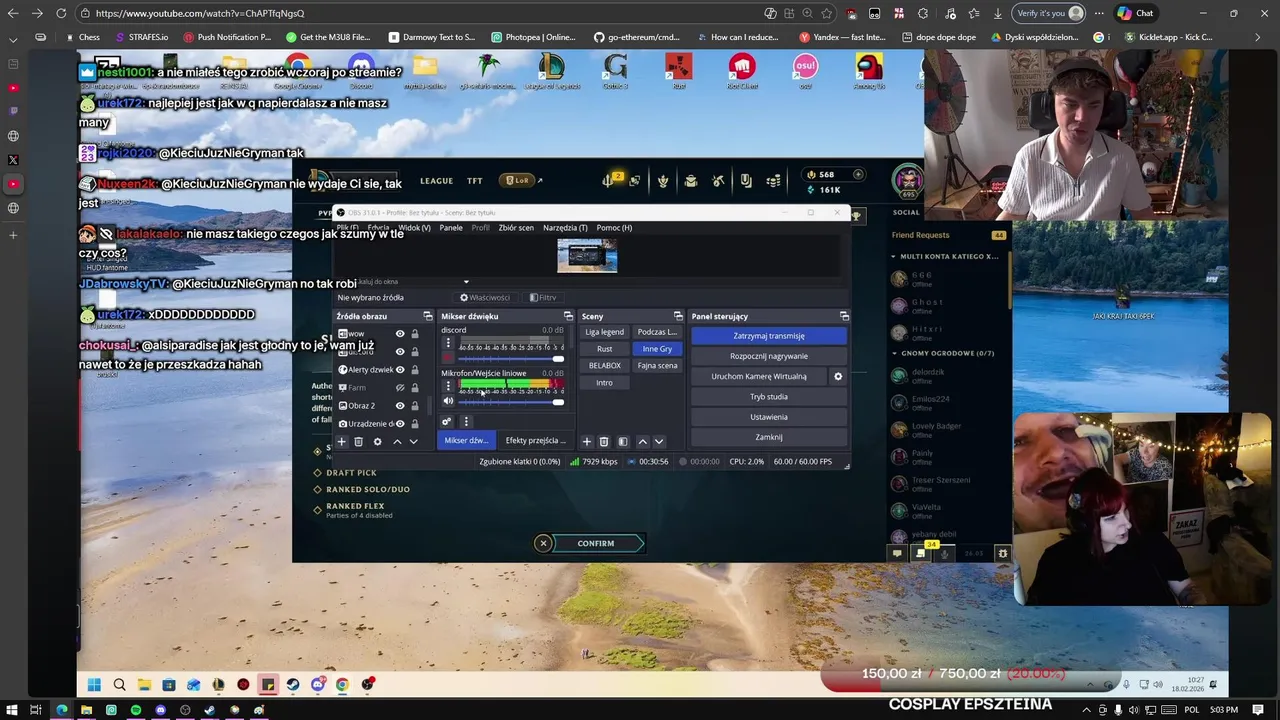1280x720 pixels.
Task: Add a new scene in OBS Sceny panel
Action: click(587, 442)
